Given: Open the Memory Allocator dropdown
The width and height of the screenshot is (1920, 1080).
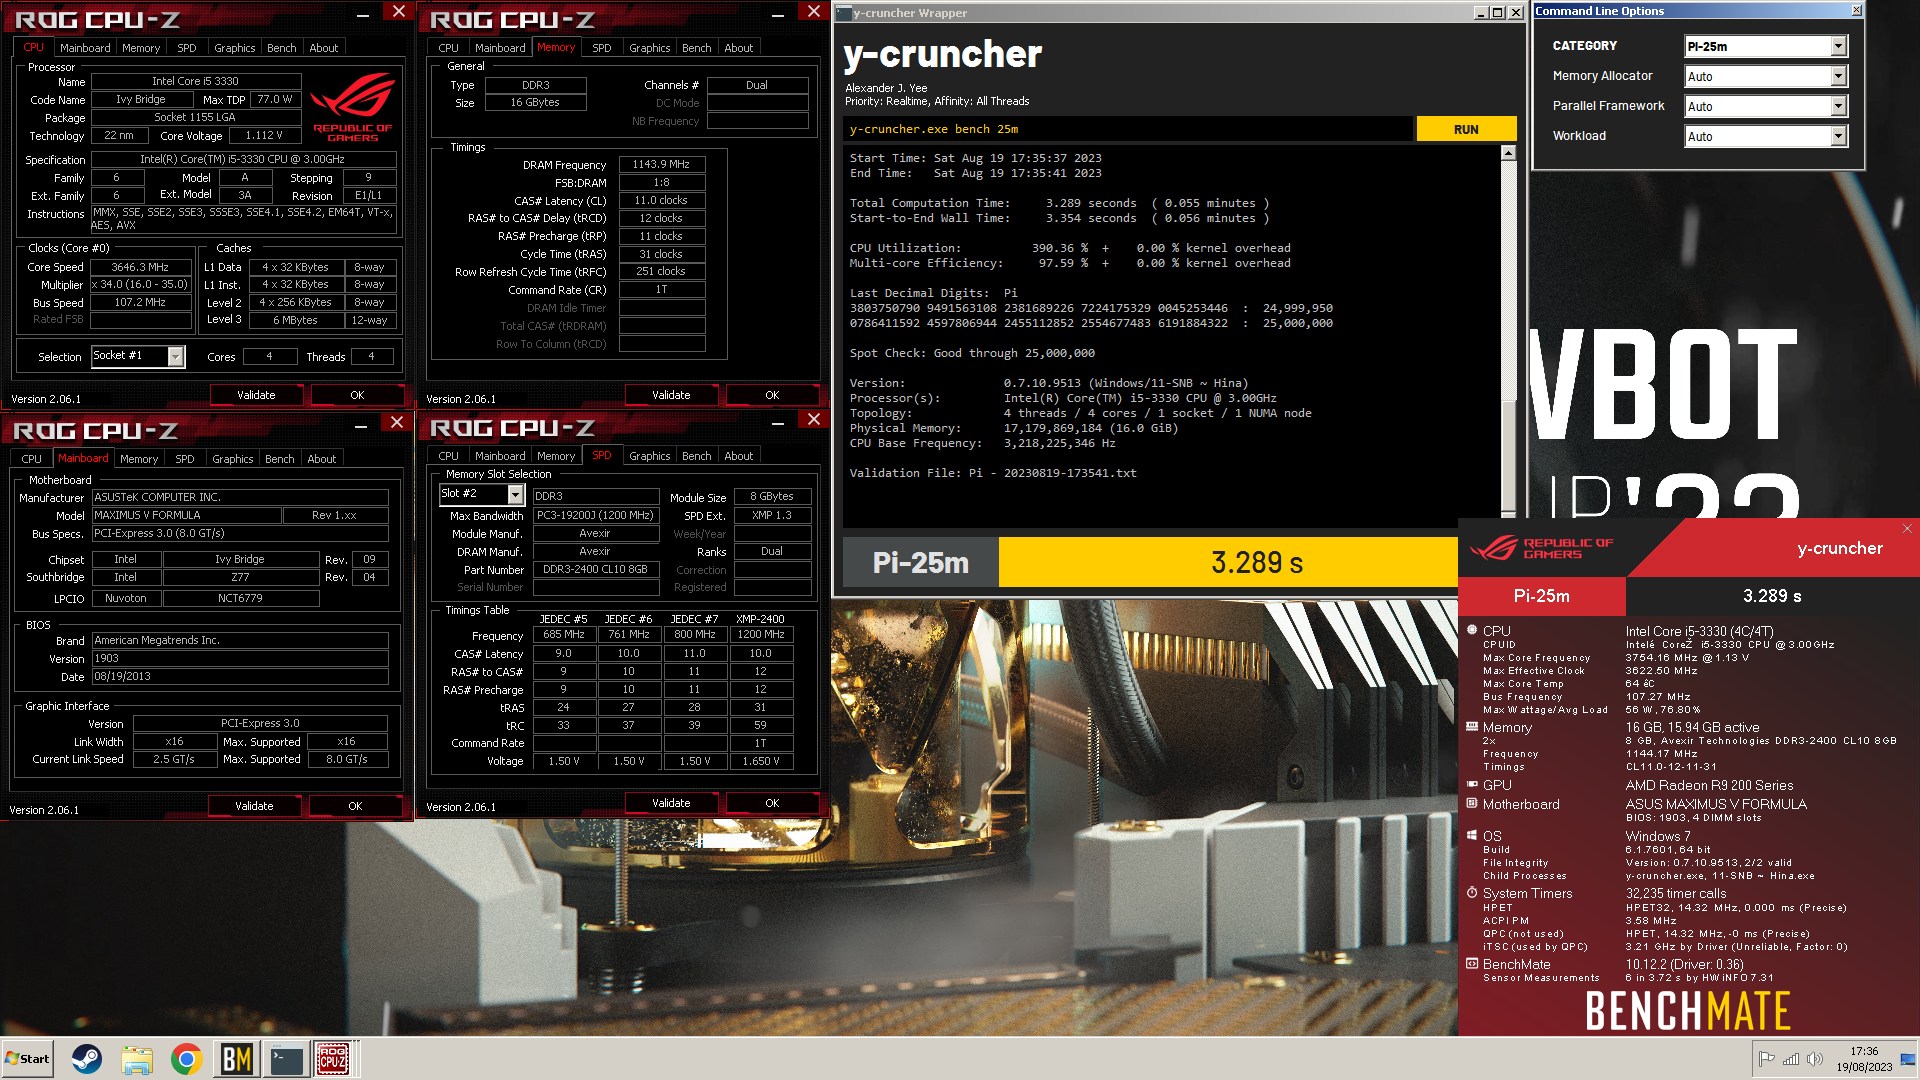Looking at the screenshot, I should pyautogui.click(x=1838, y=76).
